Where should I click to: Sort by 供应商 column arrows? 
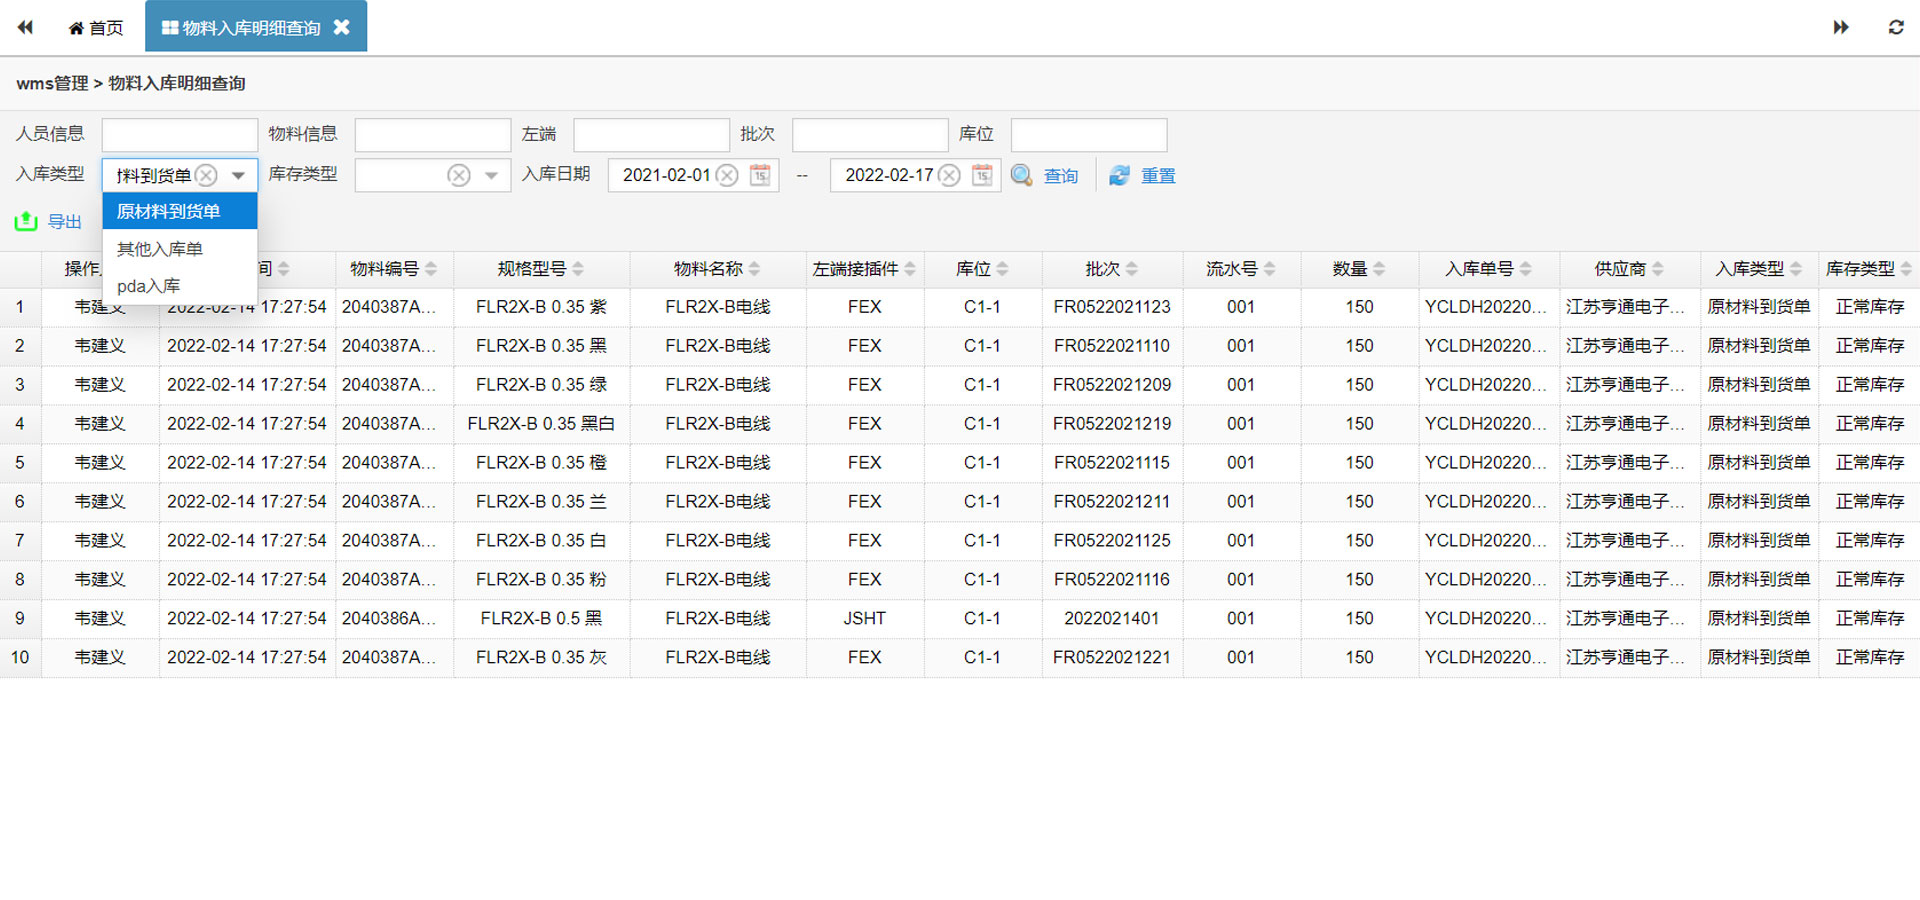pyautogui.click(x=1657, y=269)
